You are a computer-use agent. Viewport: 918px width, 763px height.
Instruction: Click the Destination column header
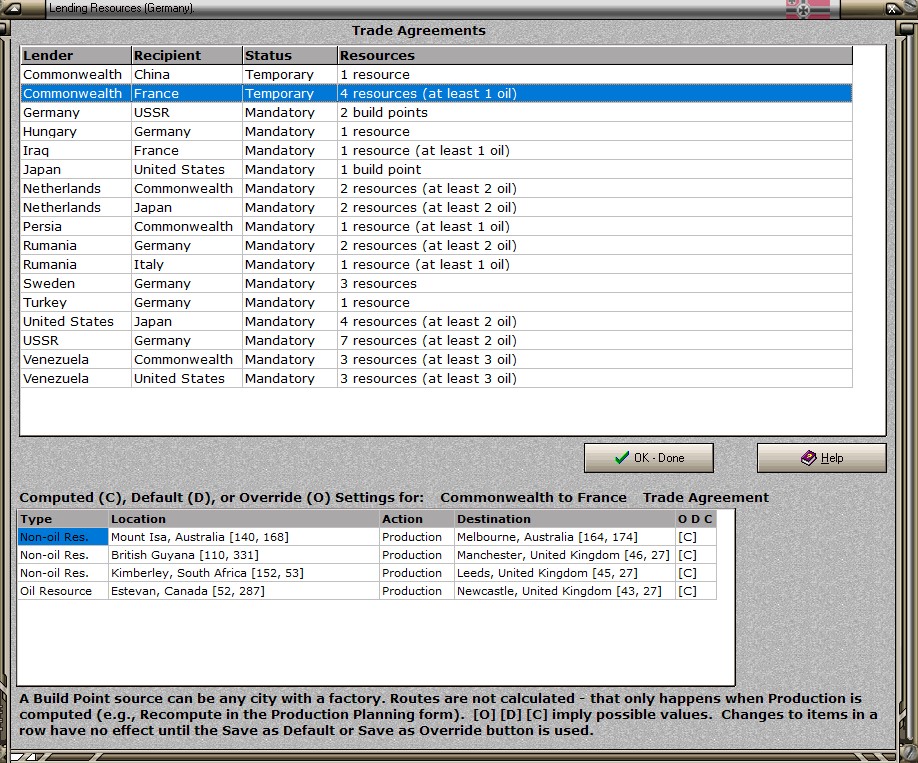565,519
